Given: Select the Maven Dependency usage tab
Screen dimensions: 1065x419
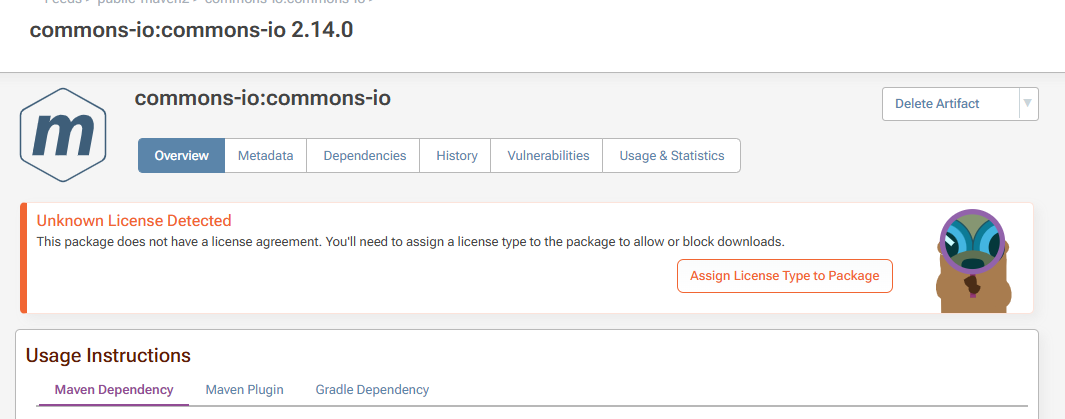Looking at the screenshot, I should tap(114, 390).
